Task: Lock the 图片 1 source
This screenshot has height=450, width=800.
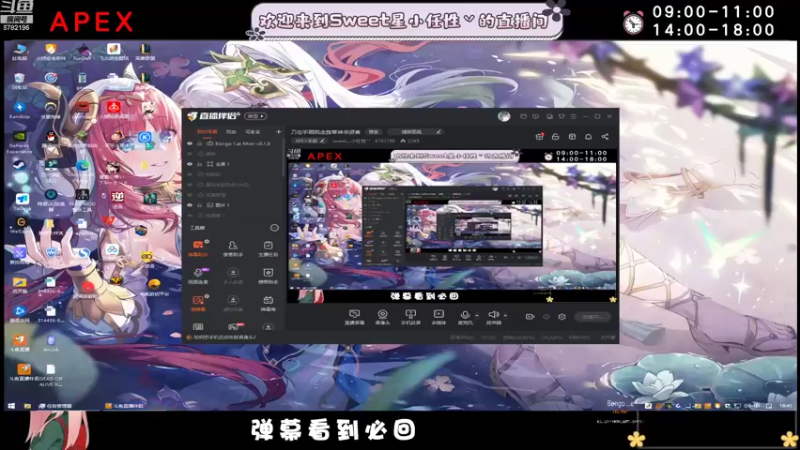Action: (200, 205)
